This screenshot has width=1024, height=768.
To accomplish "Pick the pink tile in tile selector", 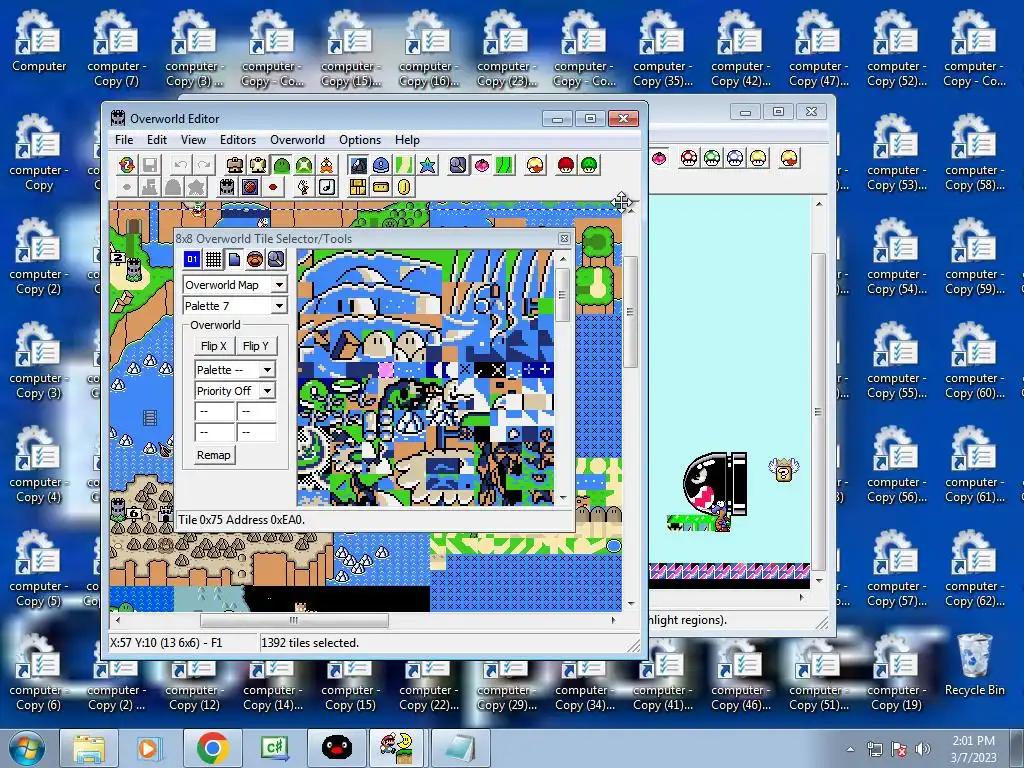I will tap(386, 370).
